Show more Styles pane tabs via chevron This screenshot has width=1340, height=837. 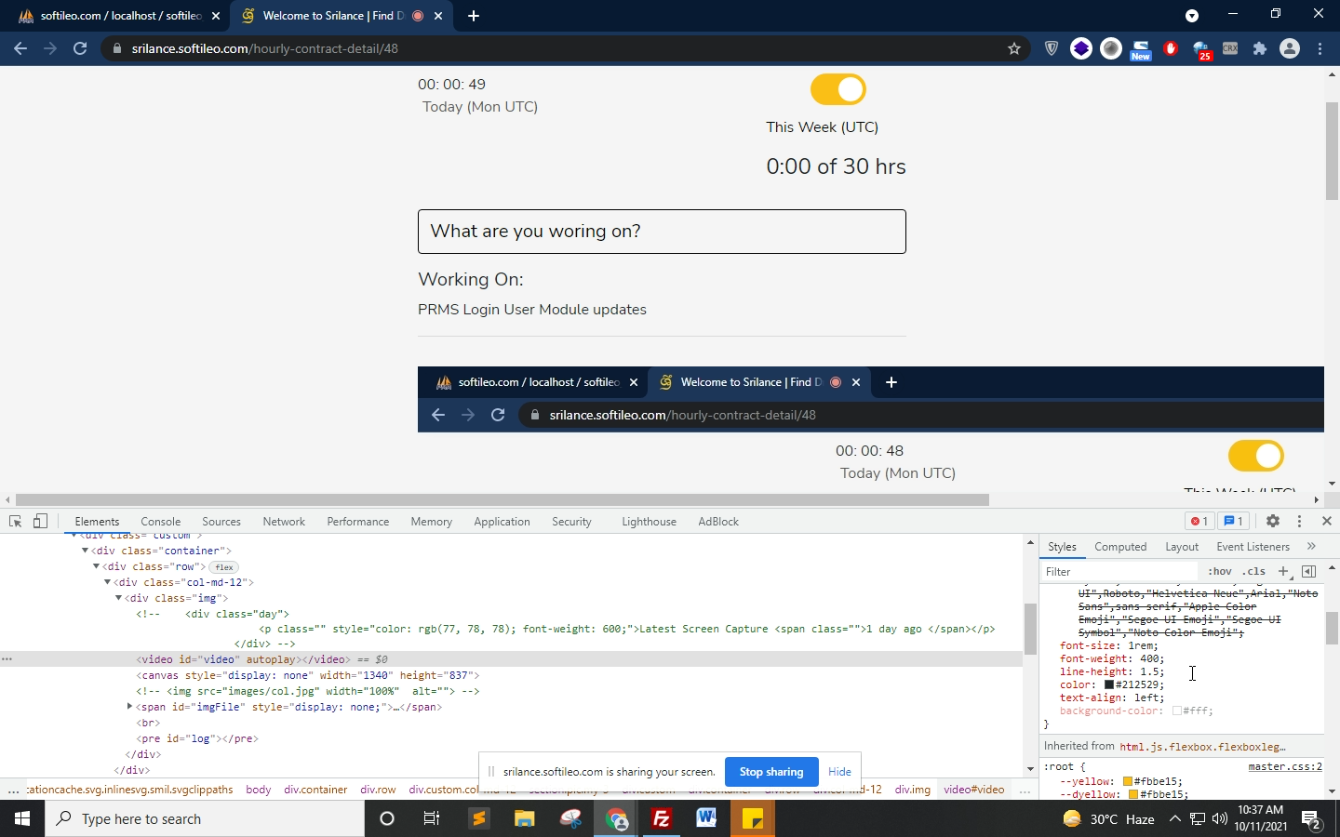tap(1311, 547)
